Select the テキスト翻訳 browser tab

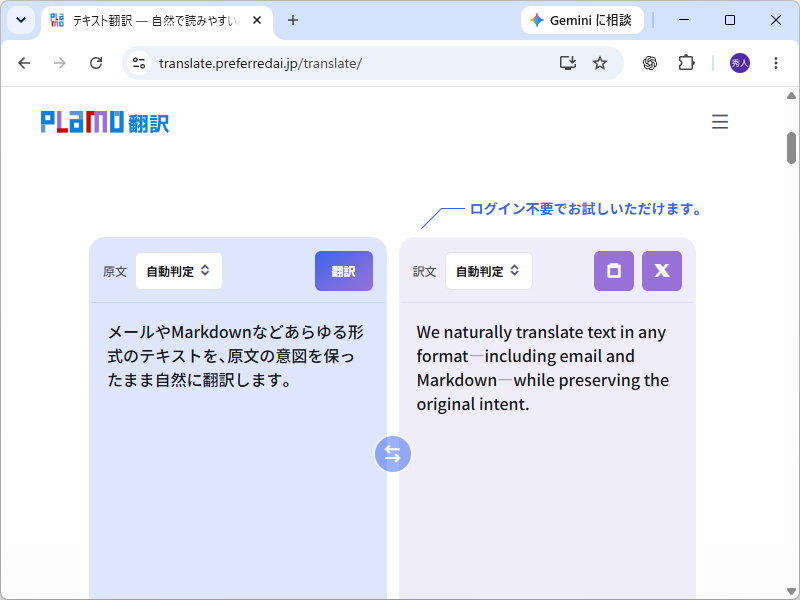click(156, 20)
